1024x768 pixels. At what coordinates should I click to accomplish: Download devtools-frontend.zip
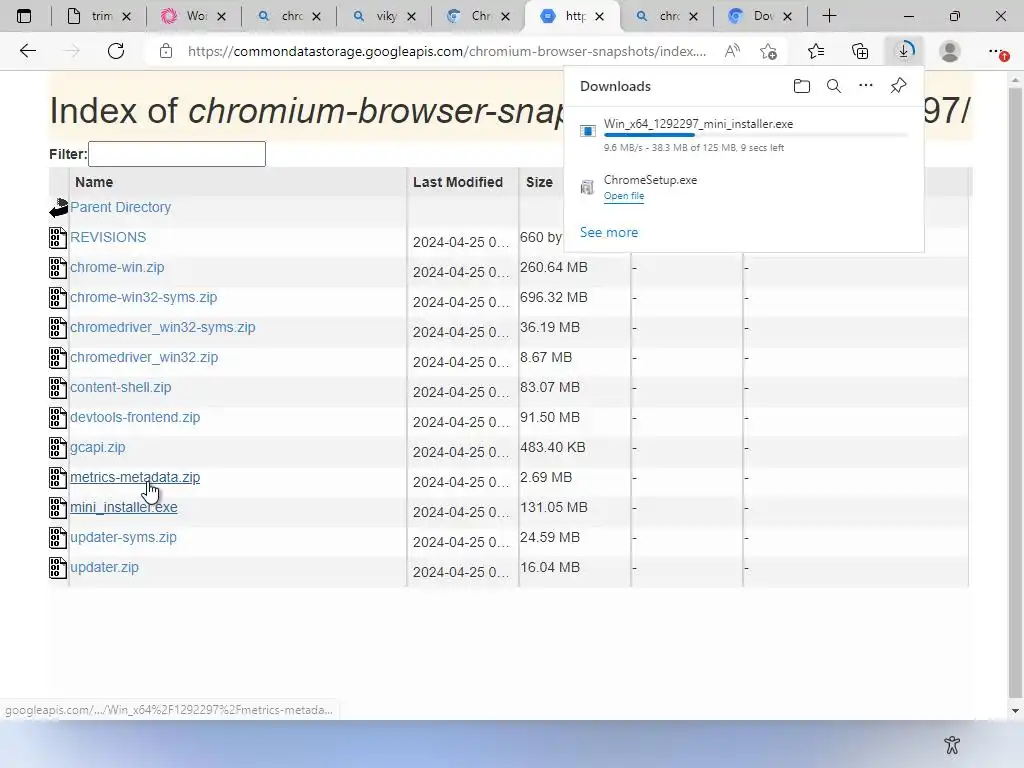point(135,417)
